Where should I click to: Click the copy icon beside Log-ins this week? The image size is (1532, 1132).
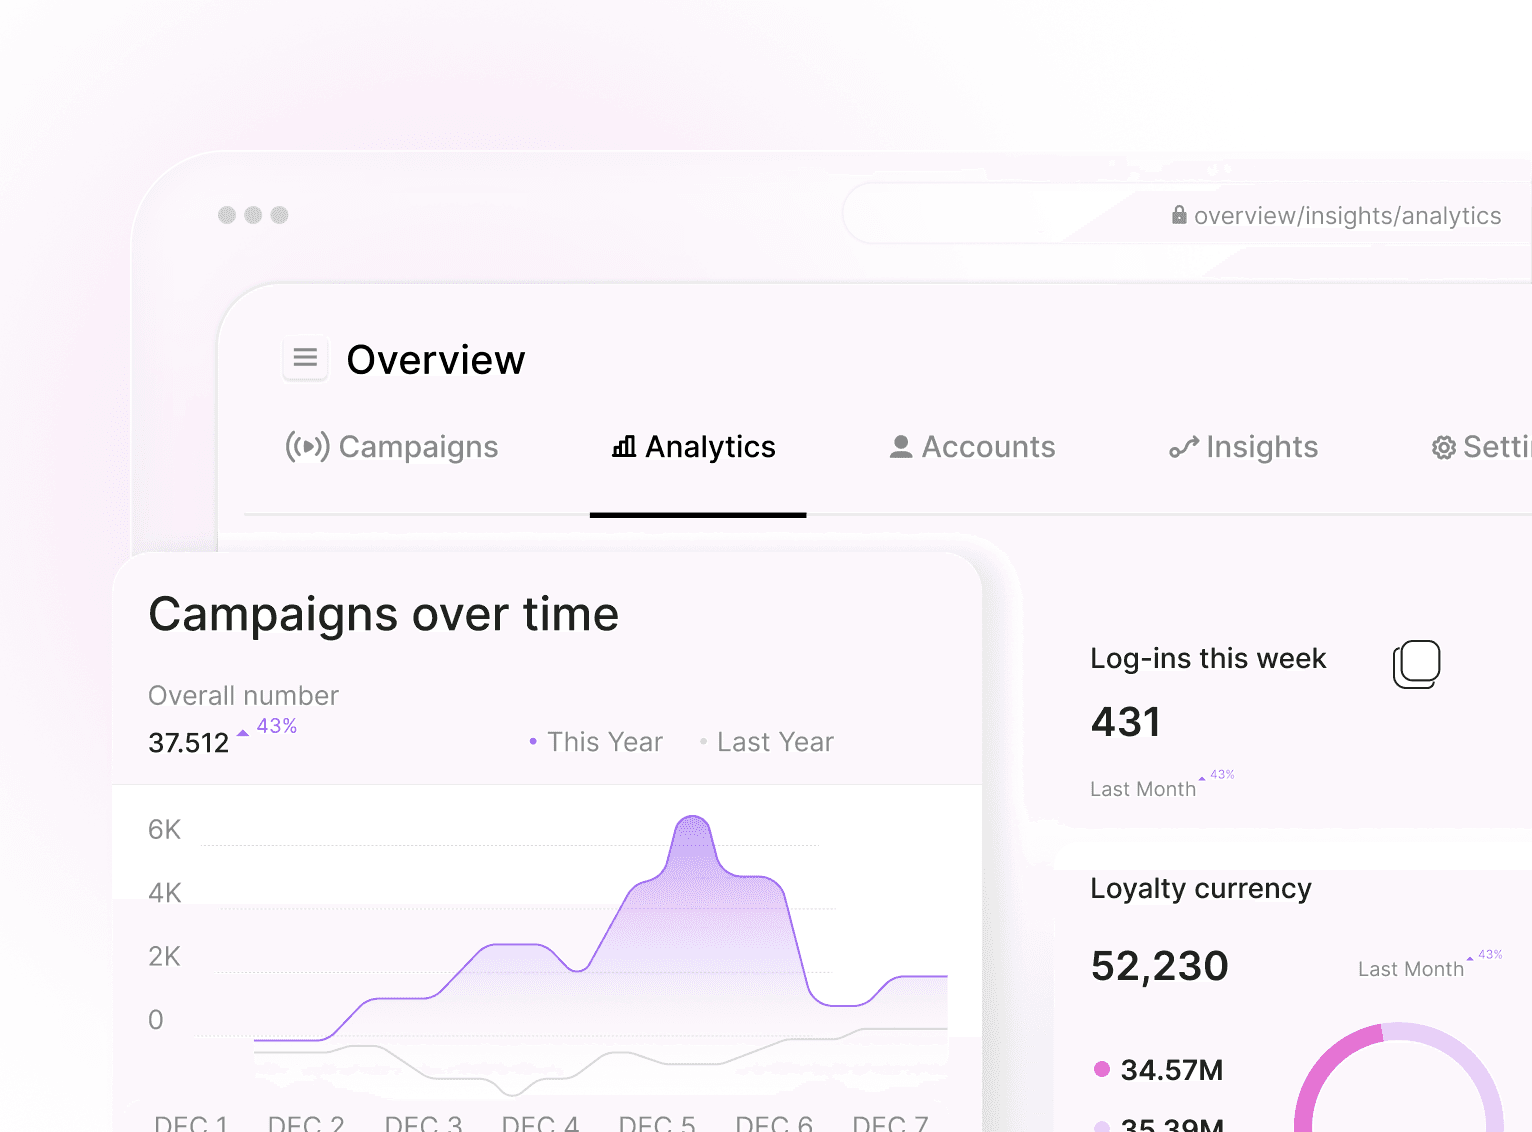pos(1417,664)
